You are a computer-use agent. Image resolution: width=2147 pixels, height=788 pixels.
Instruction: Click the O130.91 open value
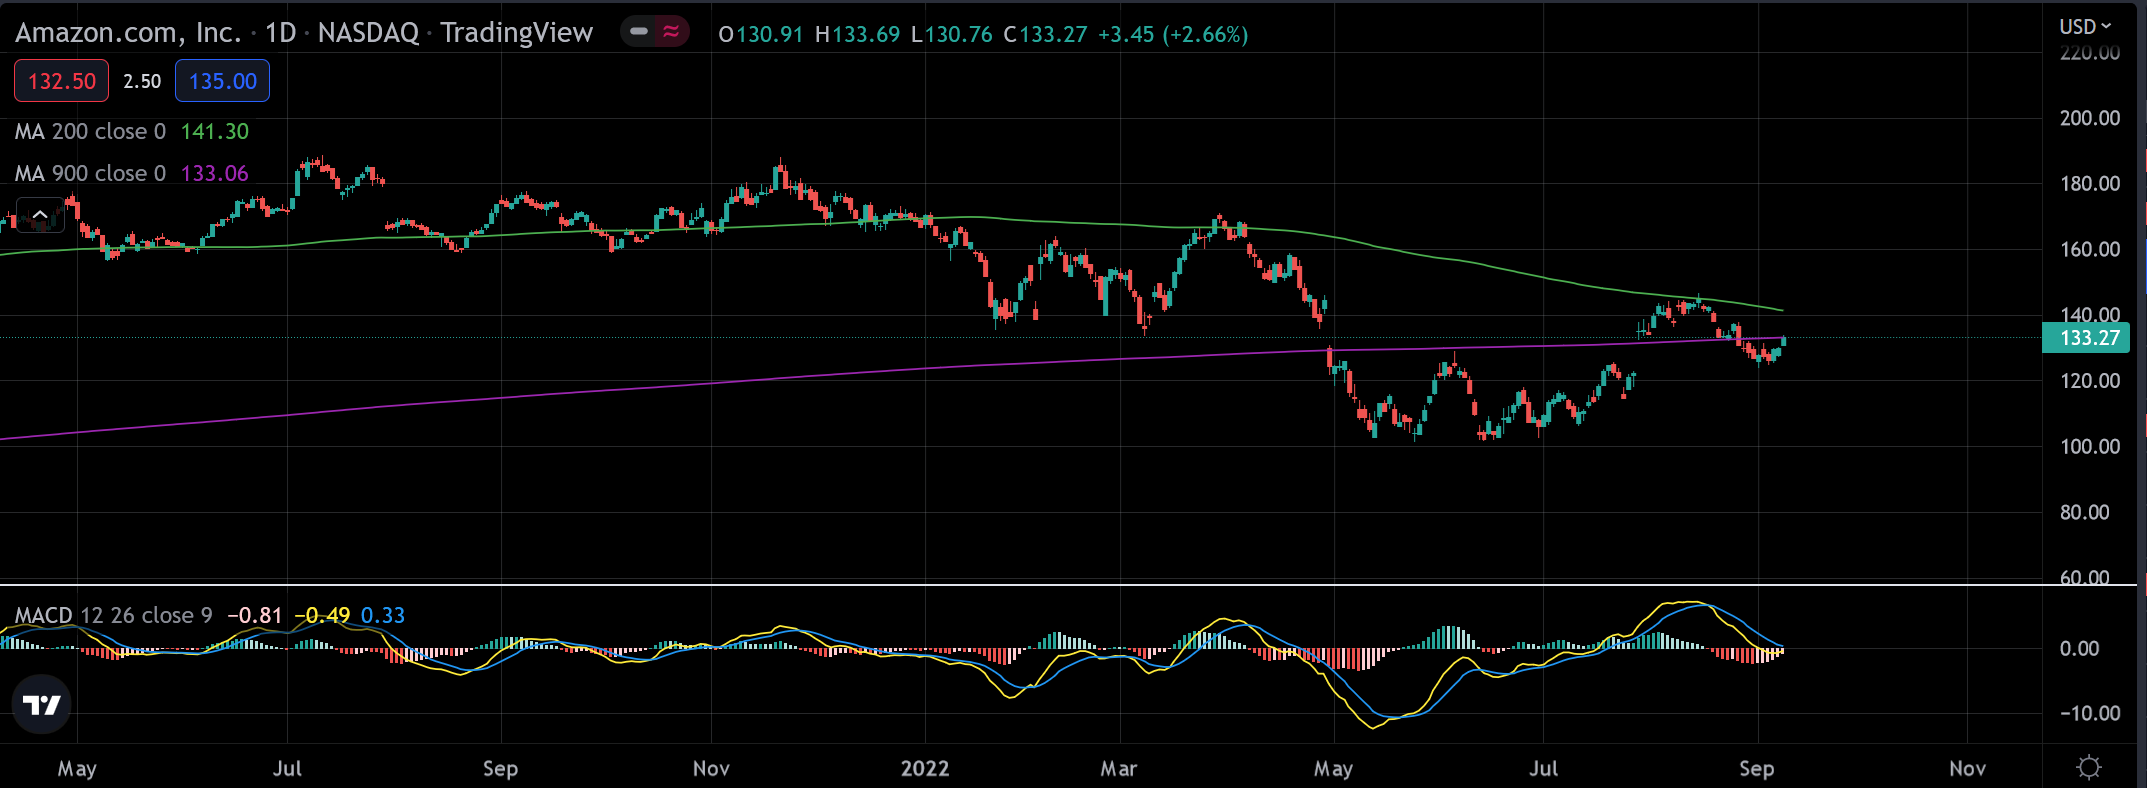pos(761,34)
